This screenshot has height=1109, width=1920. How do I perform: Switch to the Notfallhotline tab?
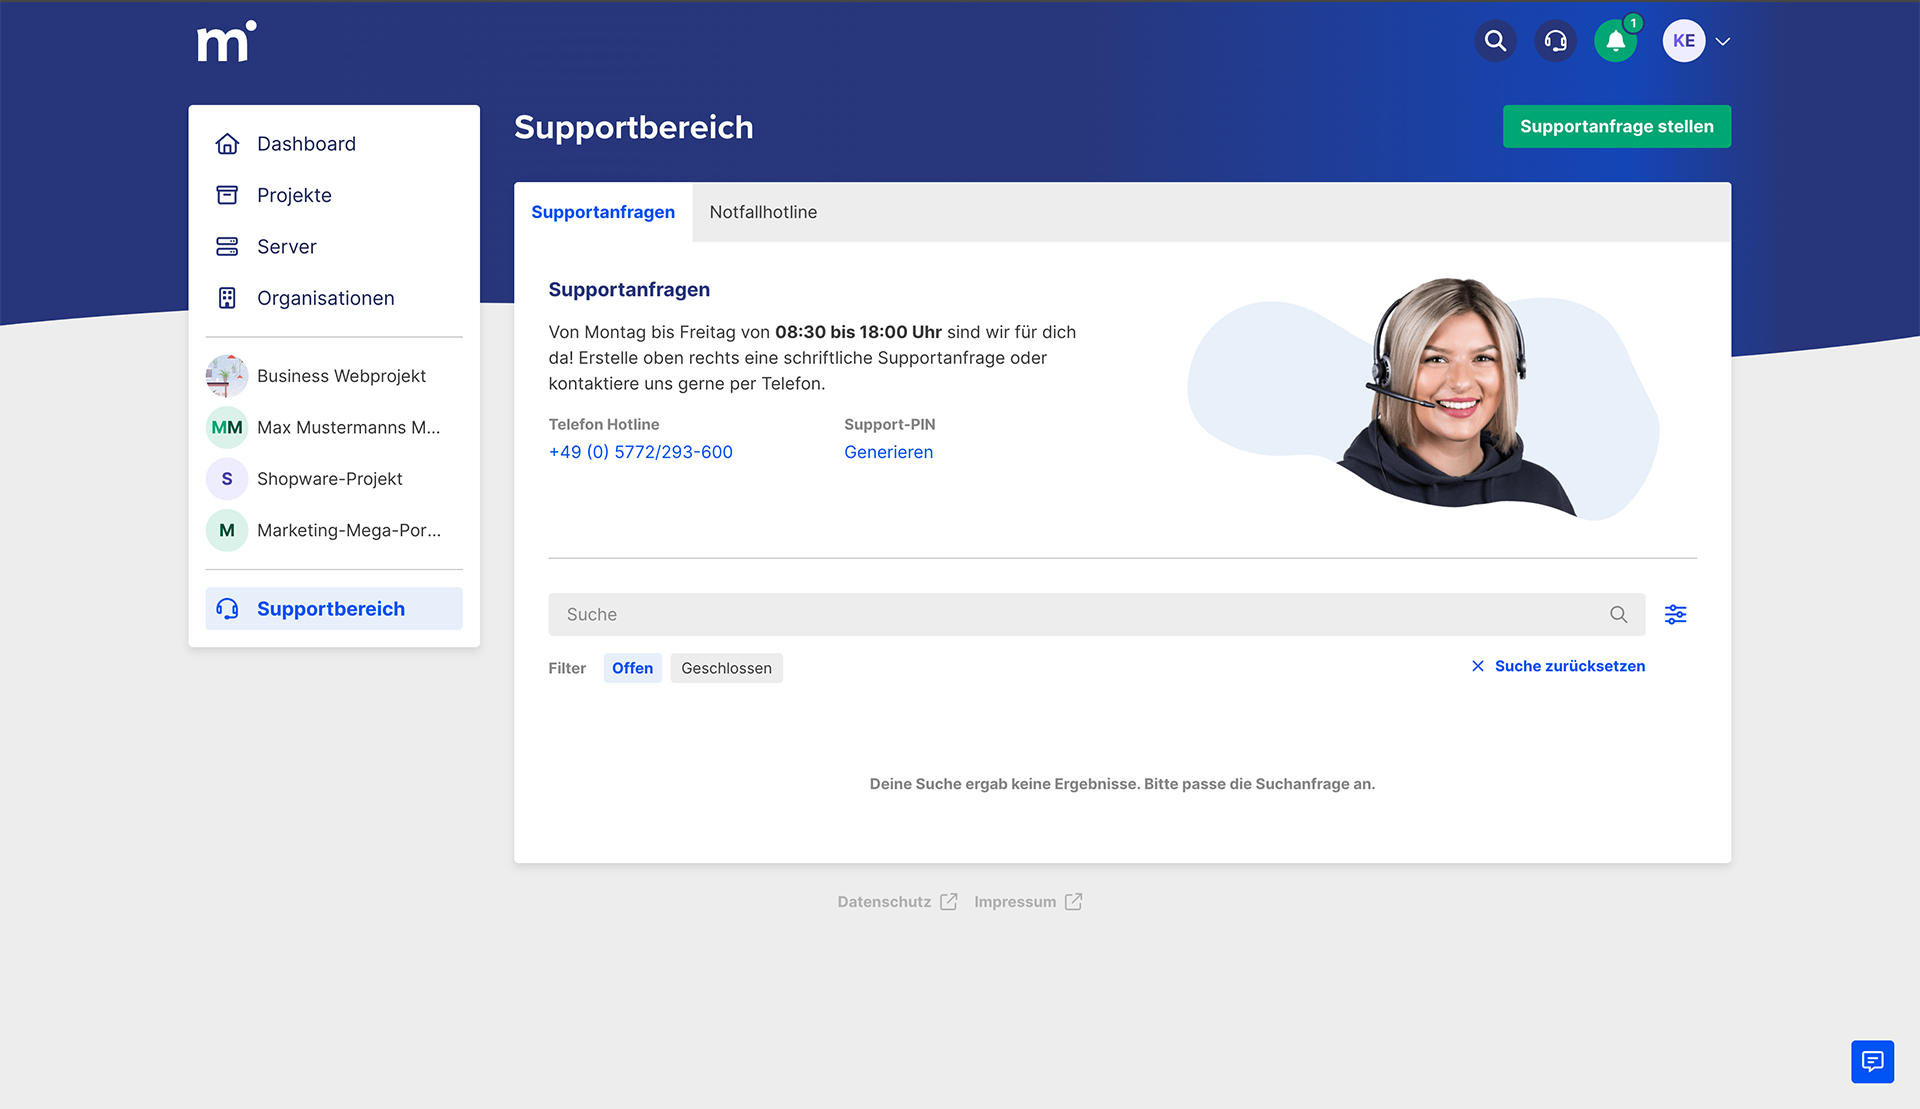click(x=763, y=212)
